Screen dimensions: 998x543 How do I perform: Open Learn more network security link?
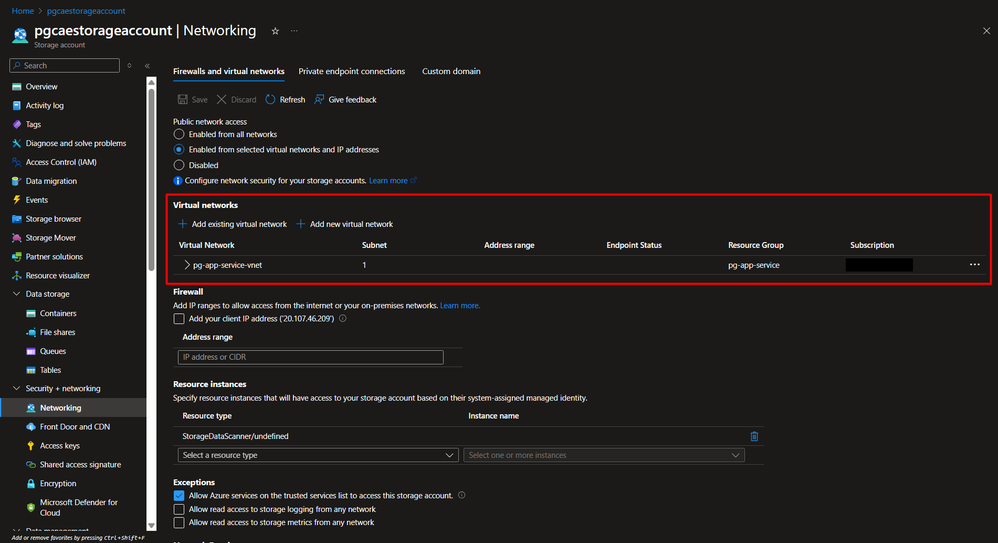pos(392,181)
